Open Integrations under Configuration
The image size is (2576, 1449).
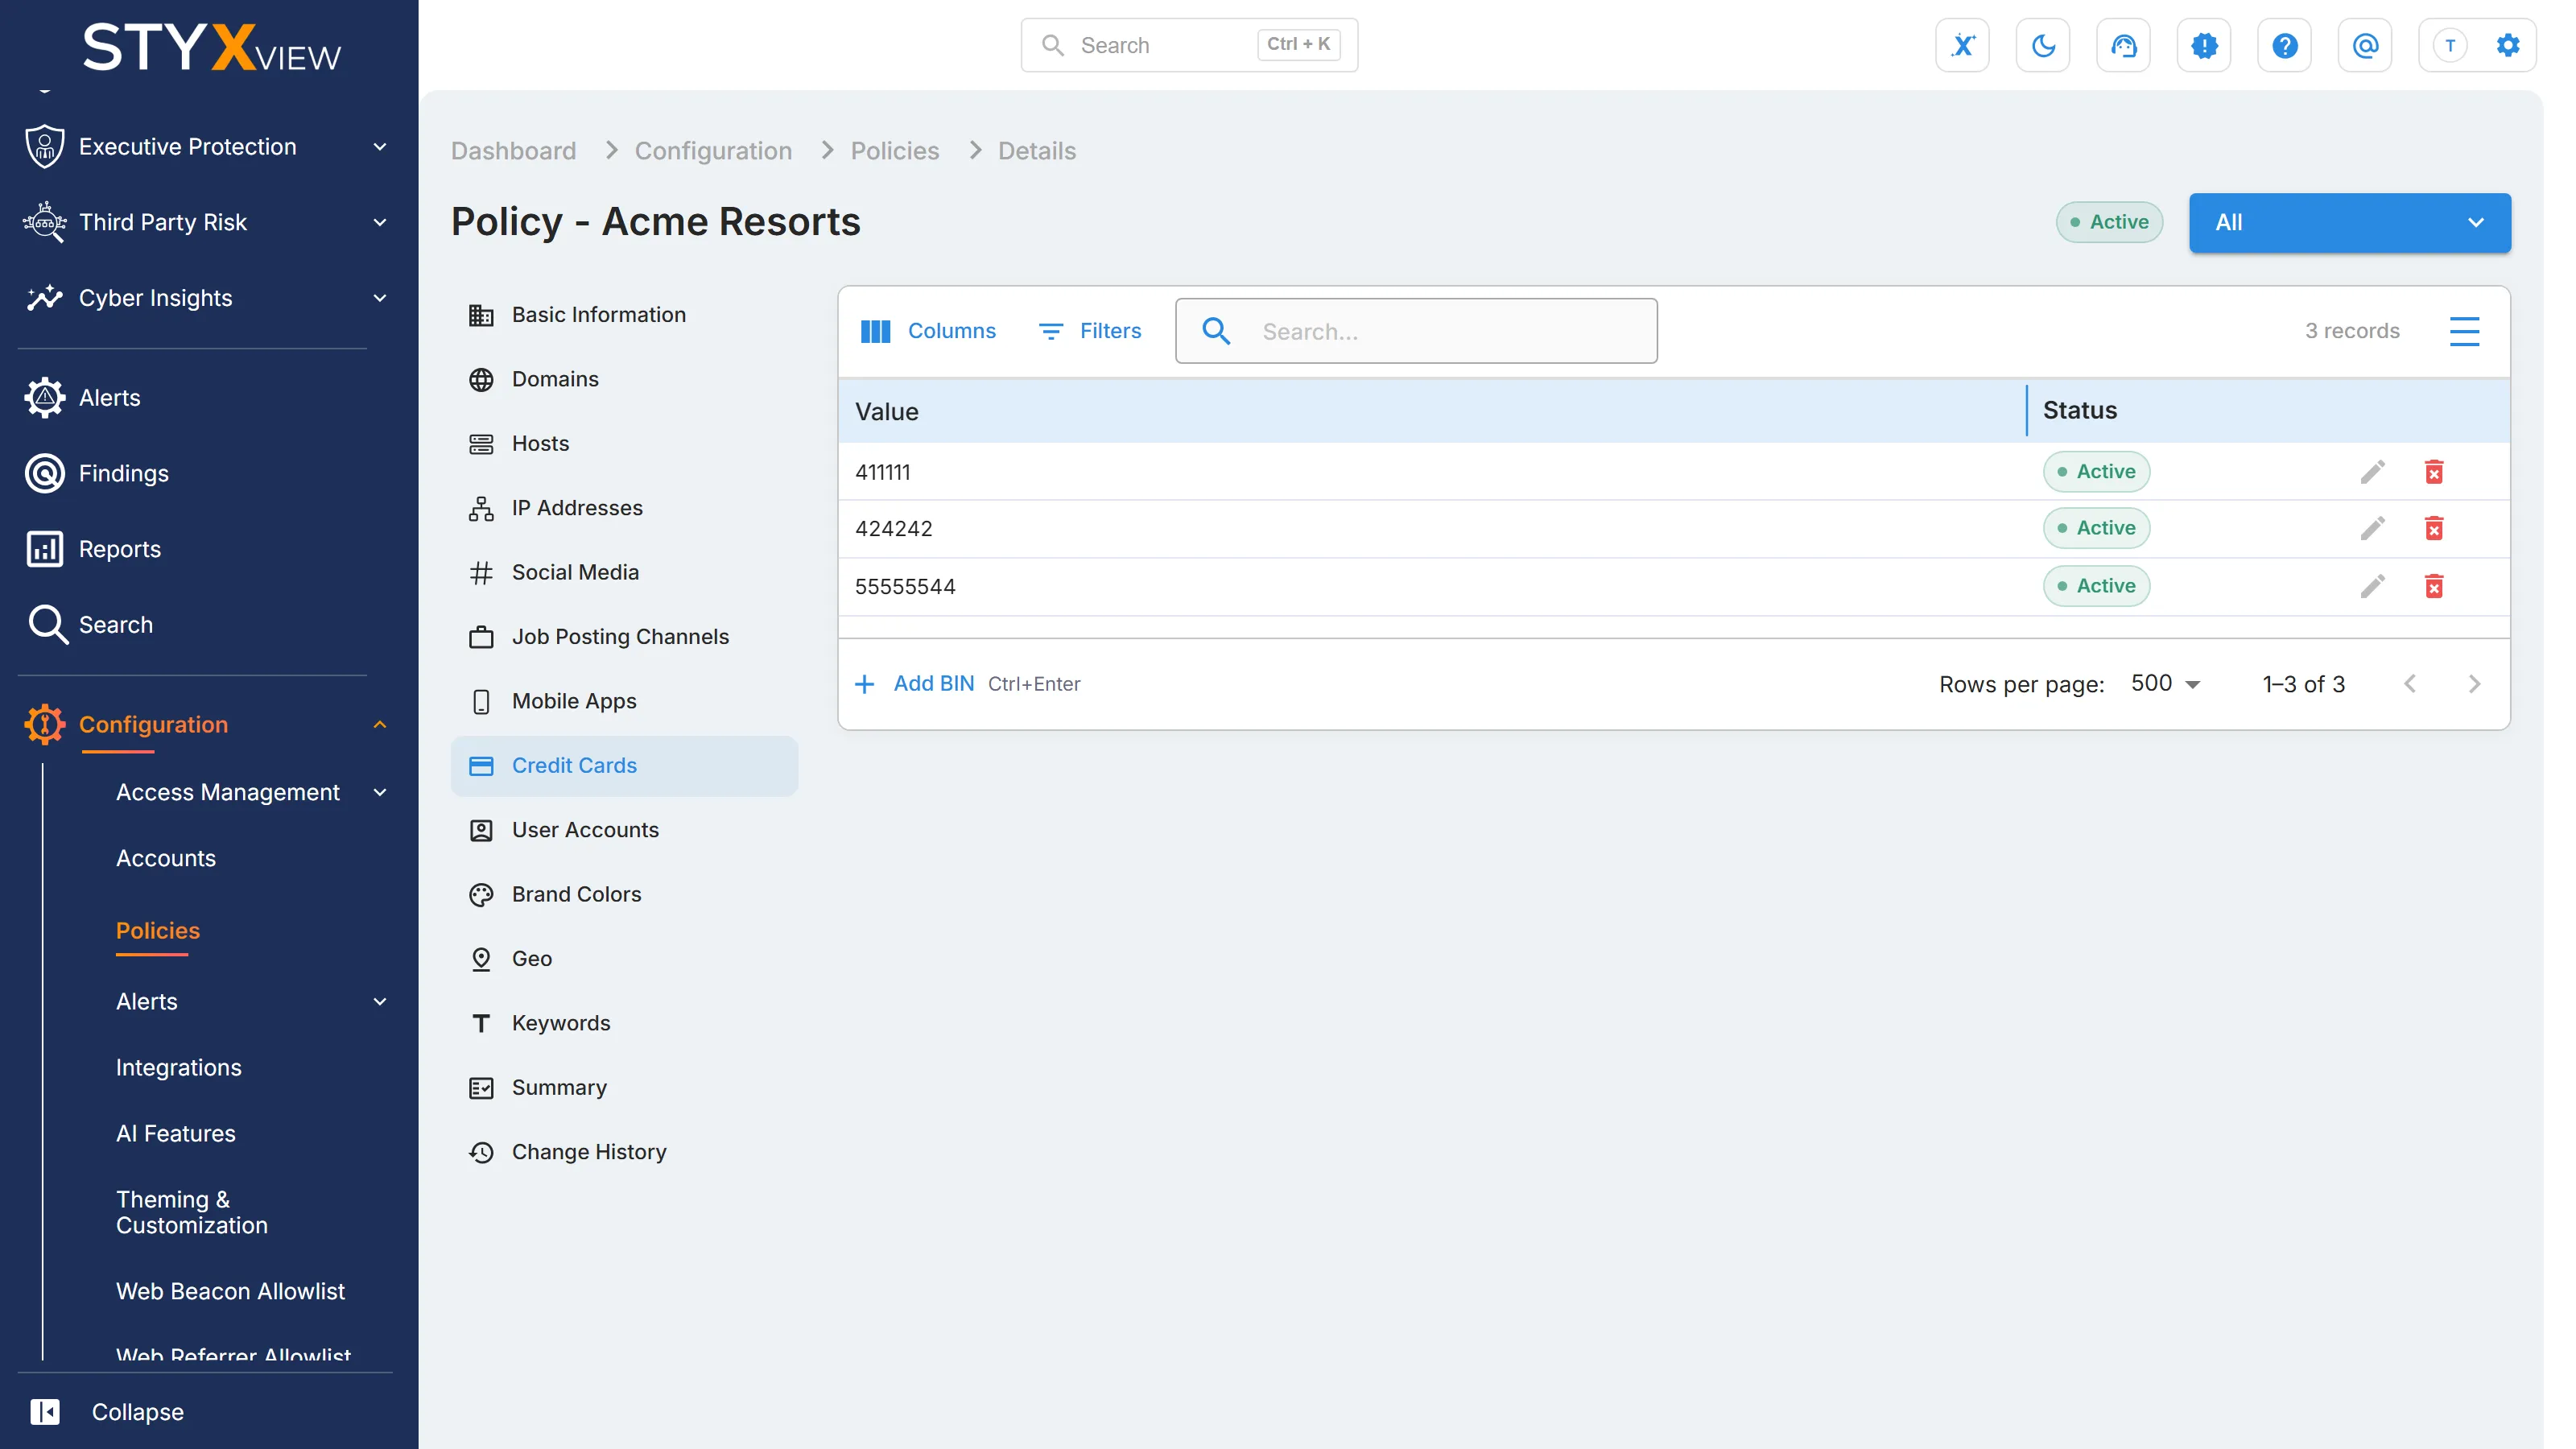tap(178, 1067)
